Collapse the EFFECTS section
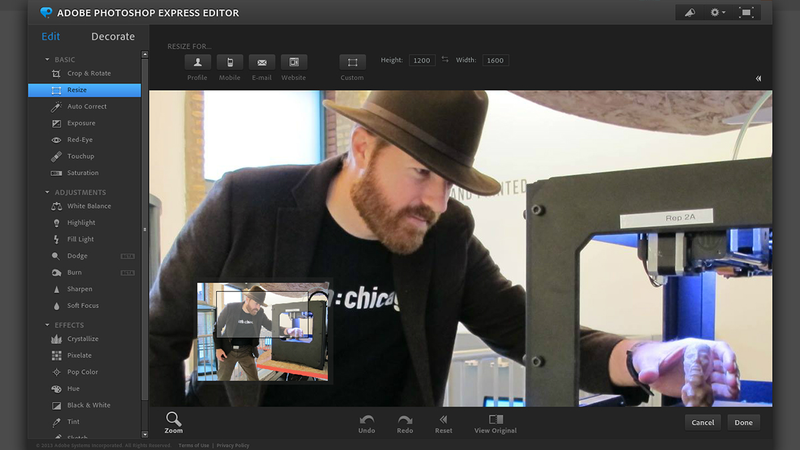 47,324
